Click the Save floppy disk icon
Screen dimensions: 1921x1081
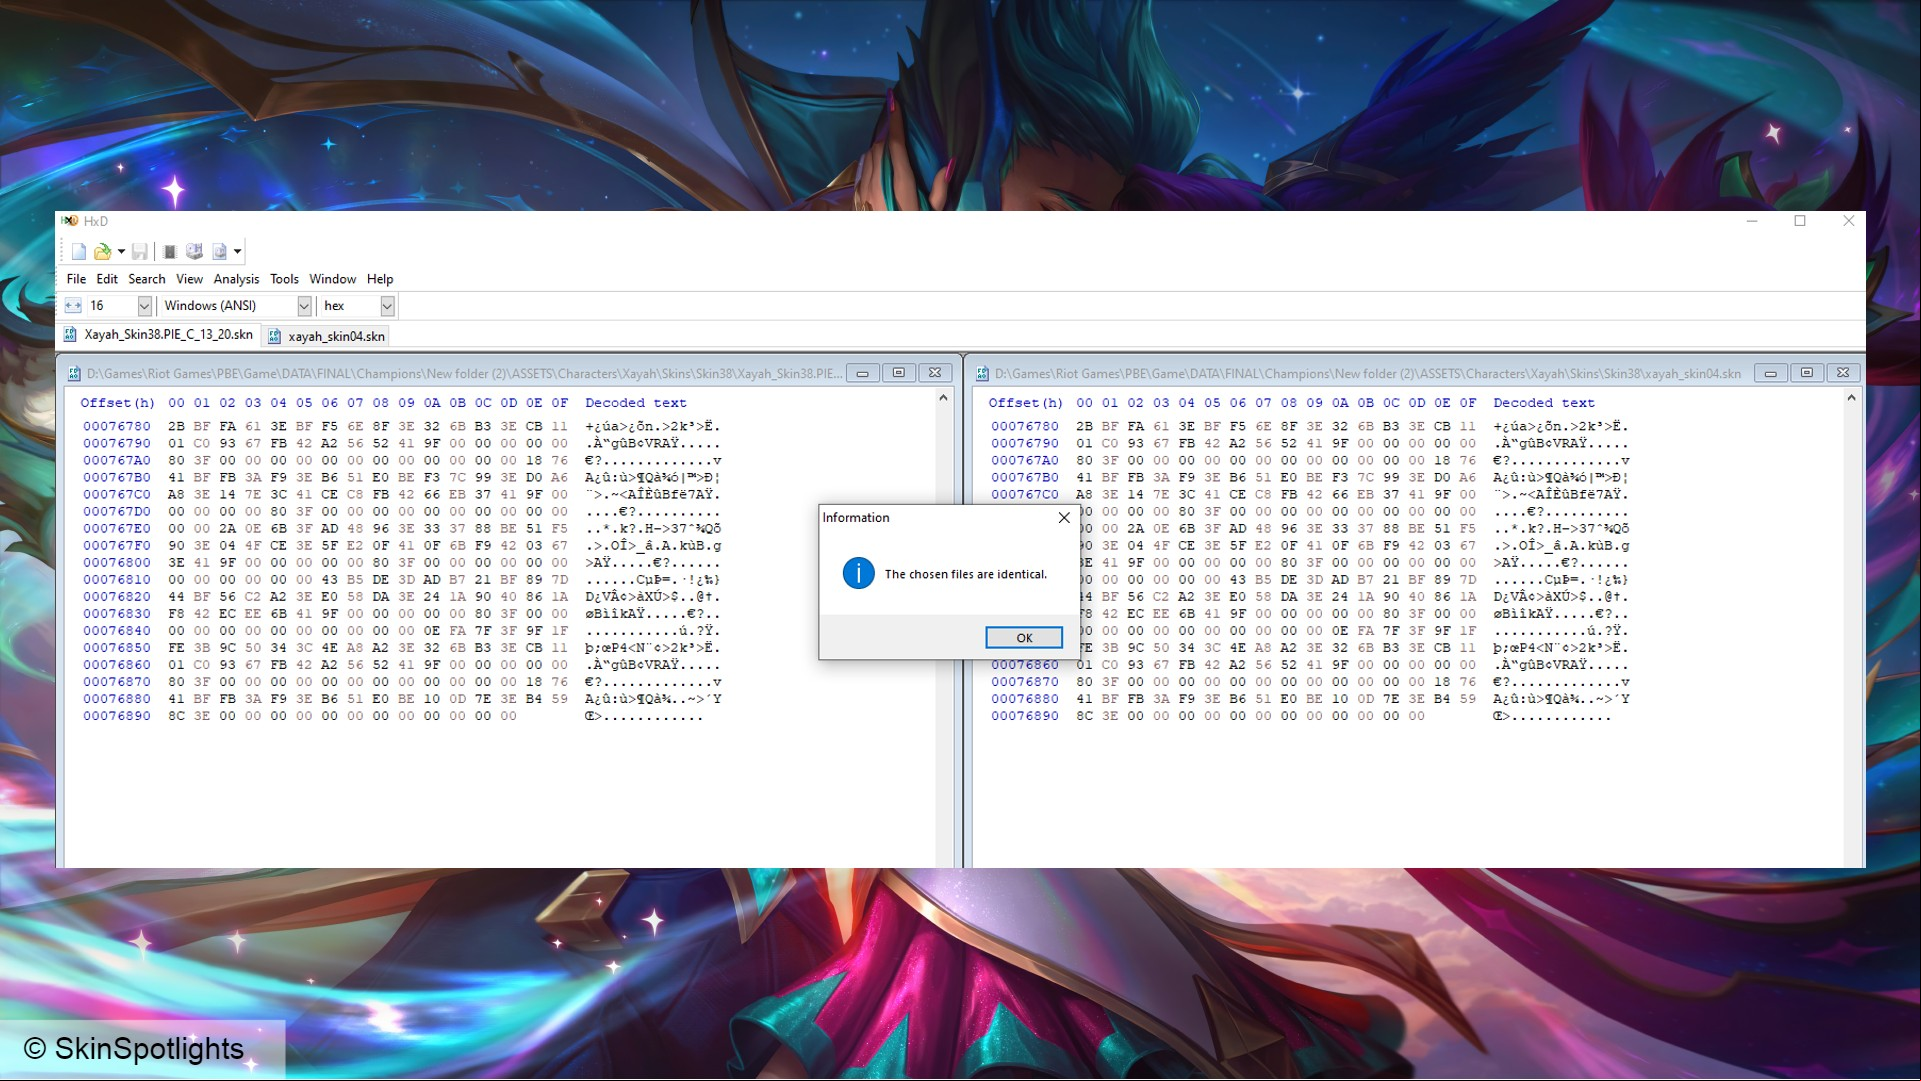(x=140, y=251)
